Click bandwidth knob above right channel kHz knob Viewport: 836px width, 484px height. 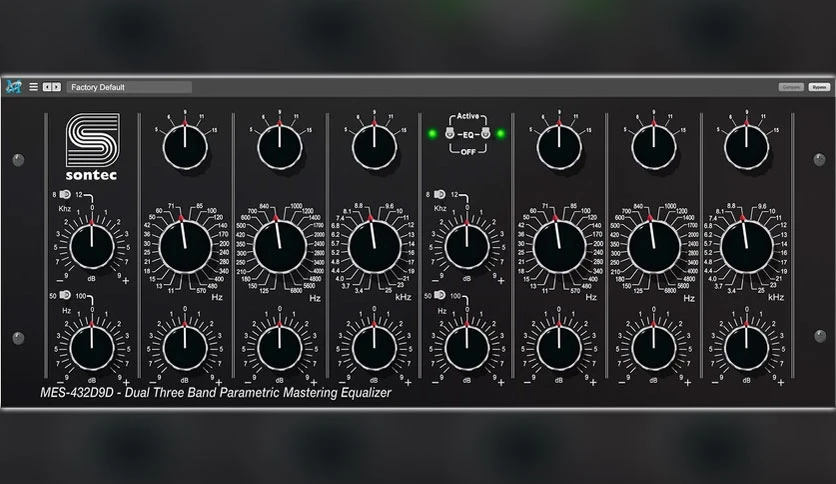746,147
